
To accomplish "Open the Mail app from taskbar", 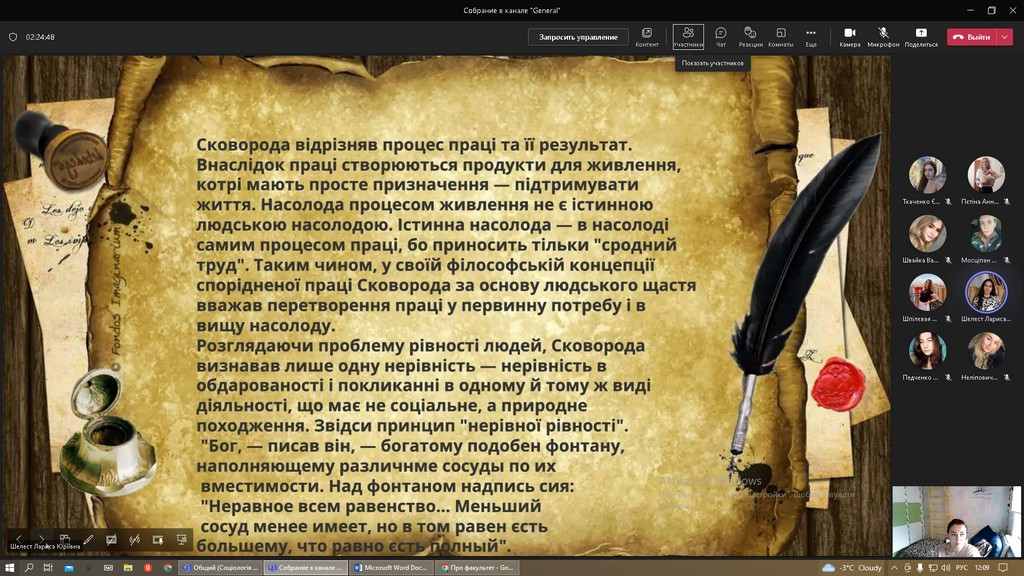I will point(69,568).
